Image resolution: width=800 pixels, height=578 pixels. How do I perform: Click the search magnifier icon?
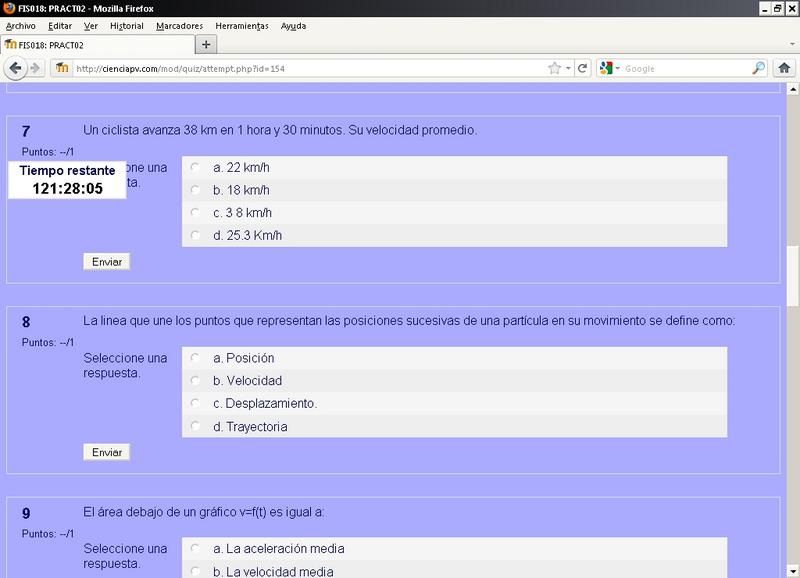pyautogui.click(x=758, y=68)
